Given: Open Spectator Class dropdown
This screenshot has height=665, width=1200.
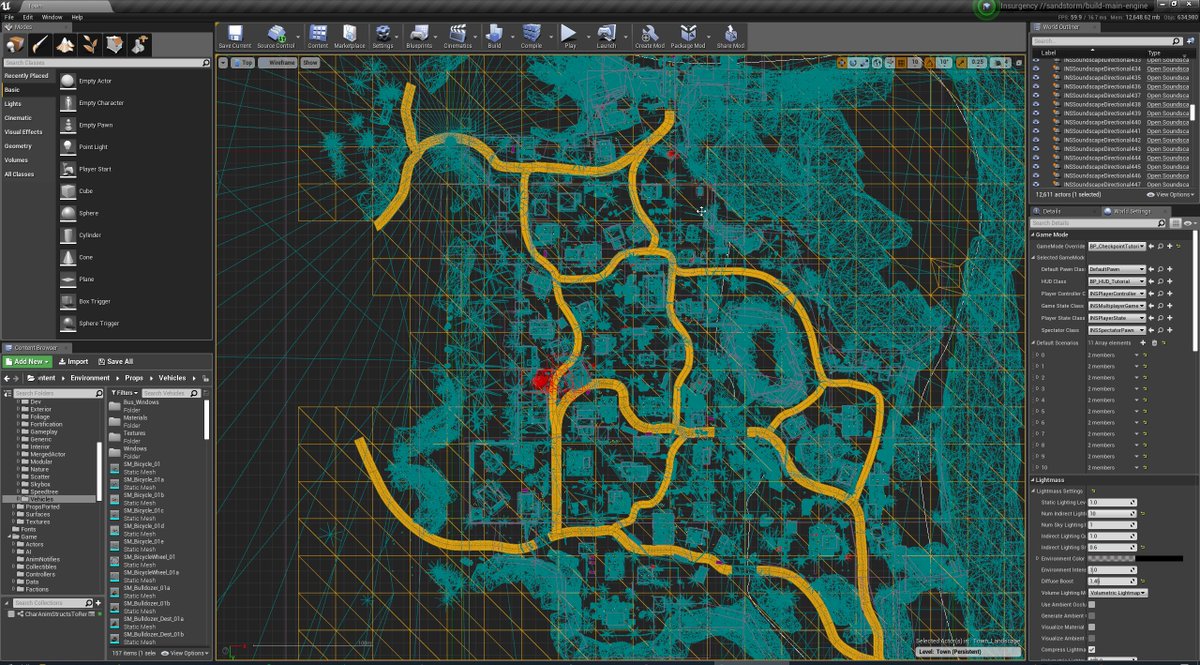Looking at the screenshot, I should tap(1116, 330).
